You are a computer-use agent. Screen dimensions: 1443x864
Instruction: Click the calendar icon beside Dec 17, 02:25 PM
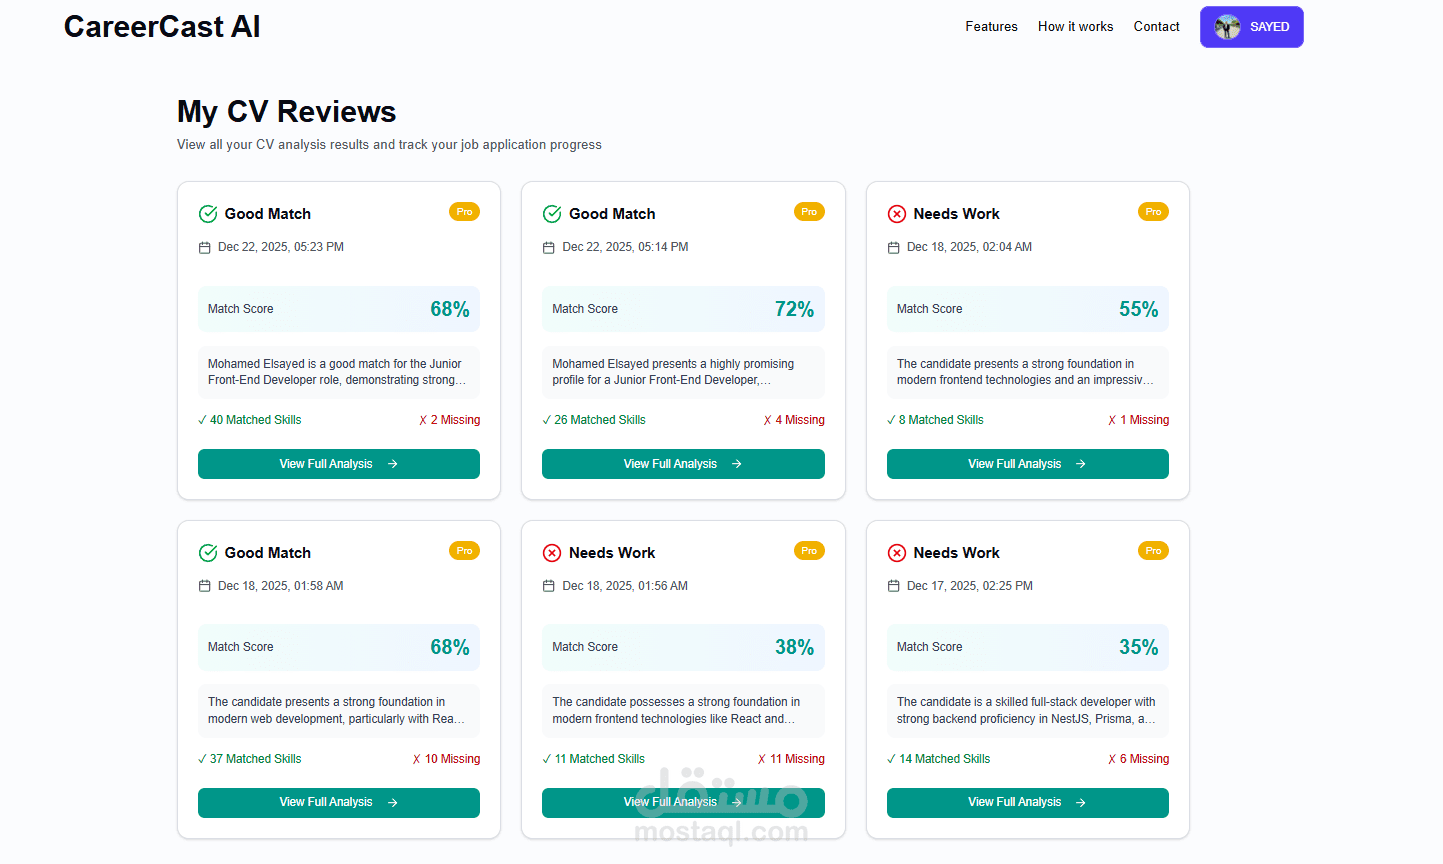click(894, 586)
